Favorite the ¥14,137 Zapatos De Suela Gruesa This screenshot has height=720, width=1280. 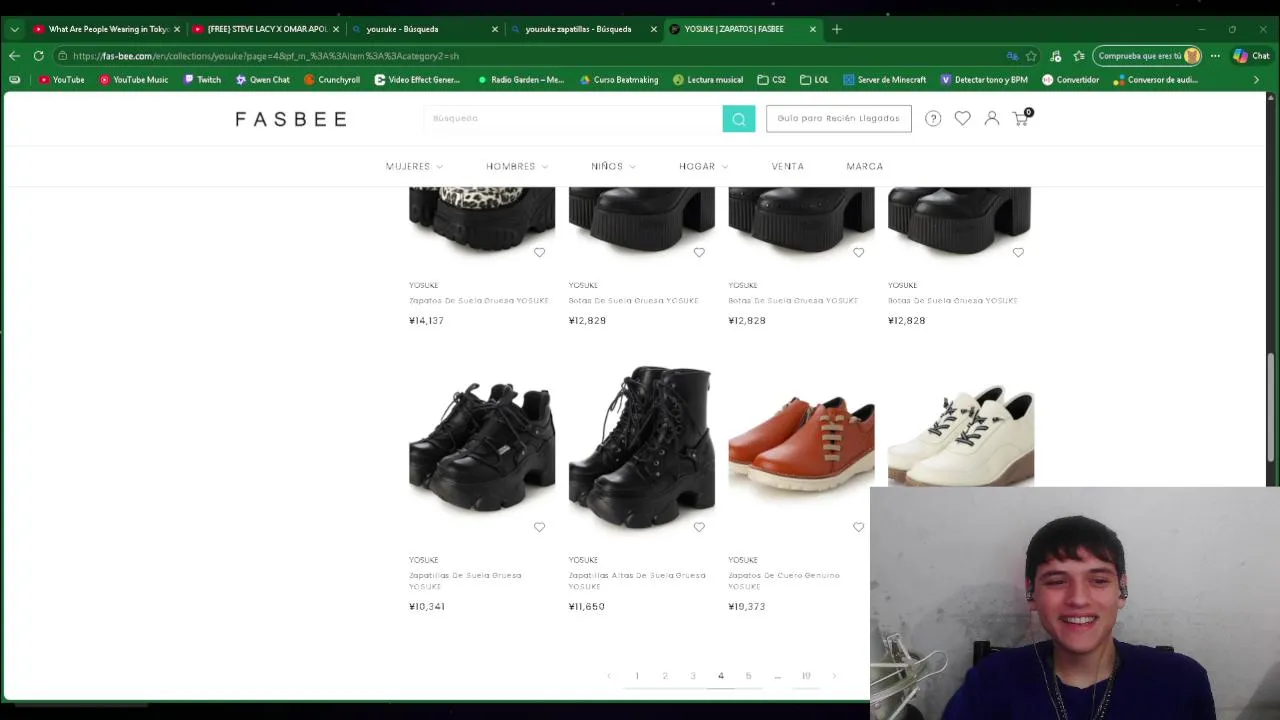click(x=539, y=252)
